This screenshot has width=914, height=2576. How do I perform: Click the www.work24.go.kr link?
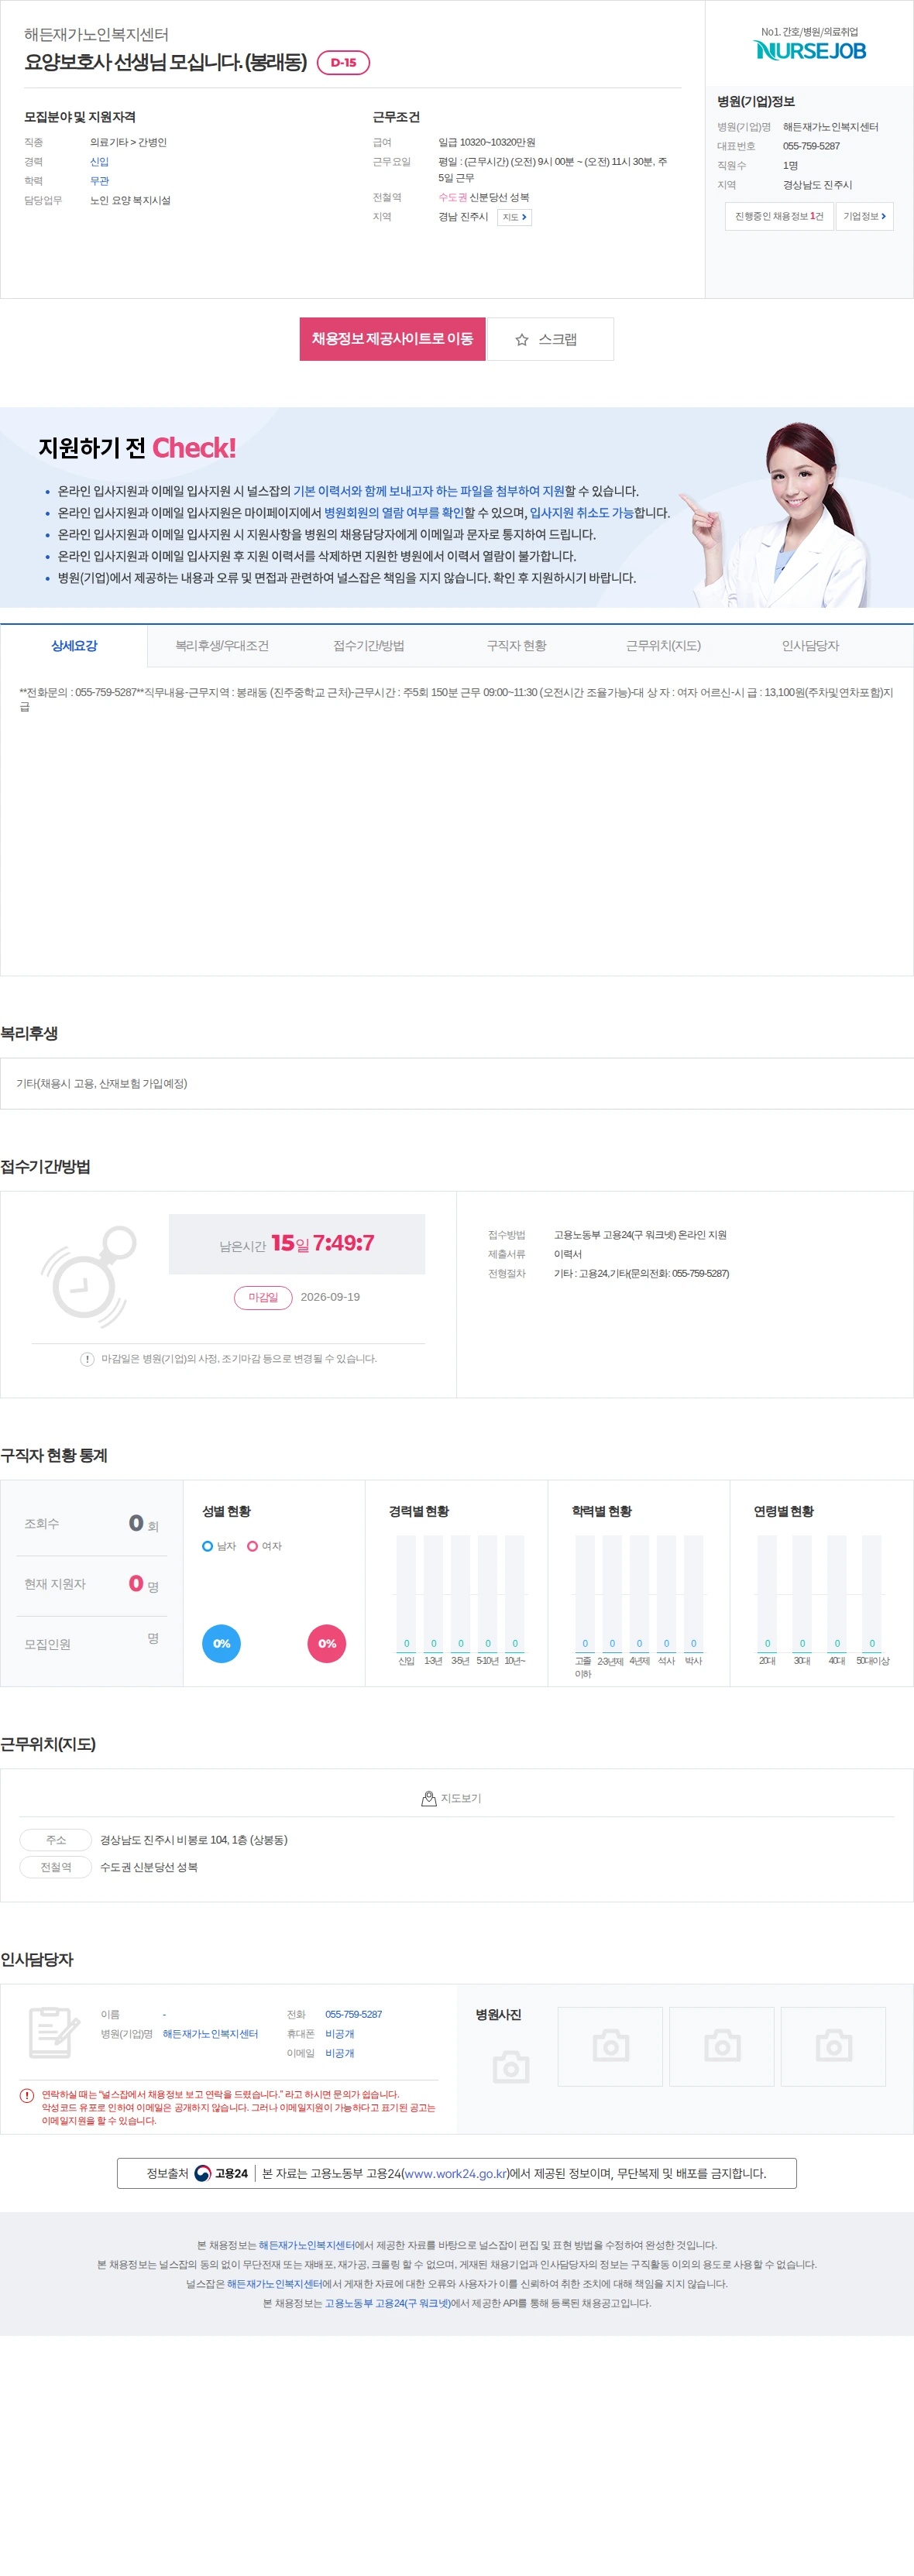(455, 2173)
